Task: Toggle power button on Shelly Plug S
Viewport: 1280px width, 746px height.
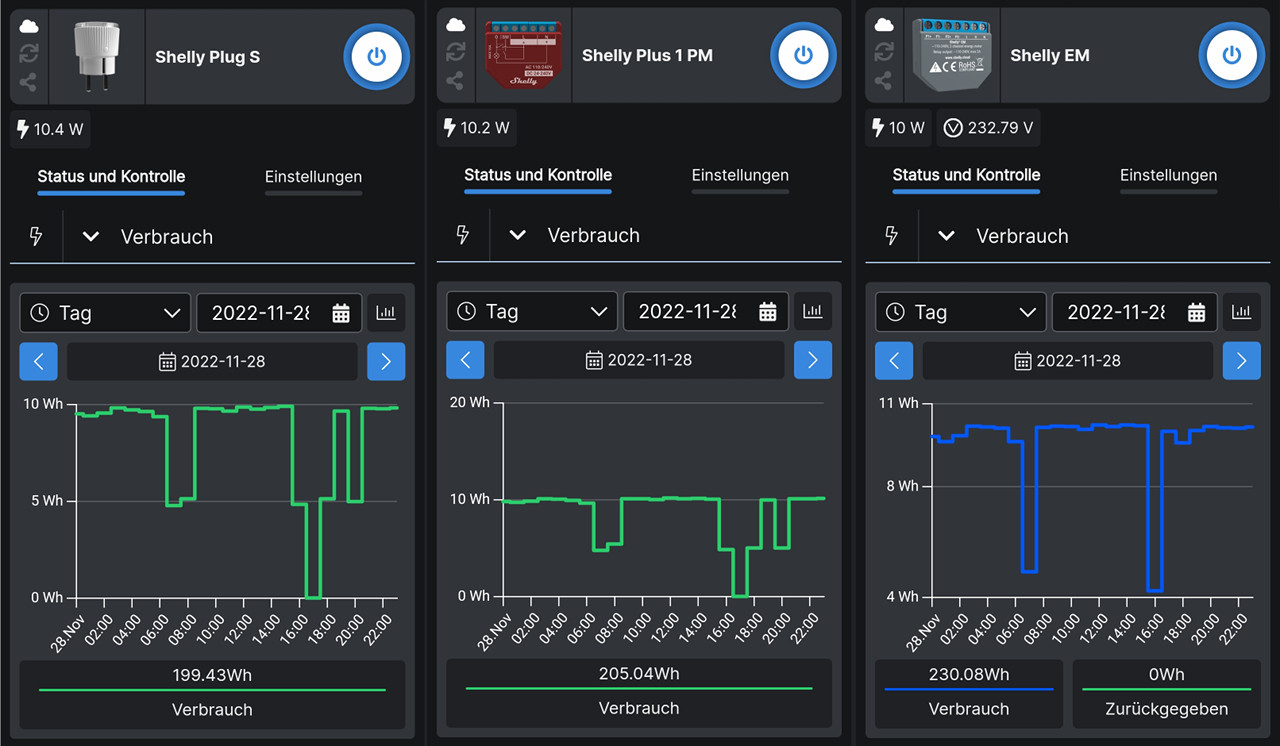Action: (376, 57)
